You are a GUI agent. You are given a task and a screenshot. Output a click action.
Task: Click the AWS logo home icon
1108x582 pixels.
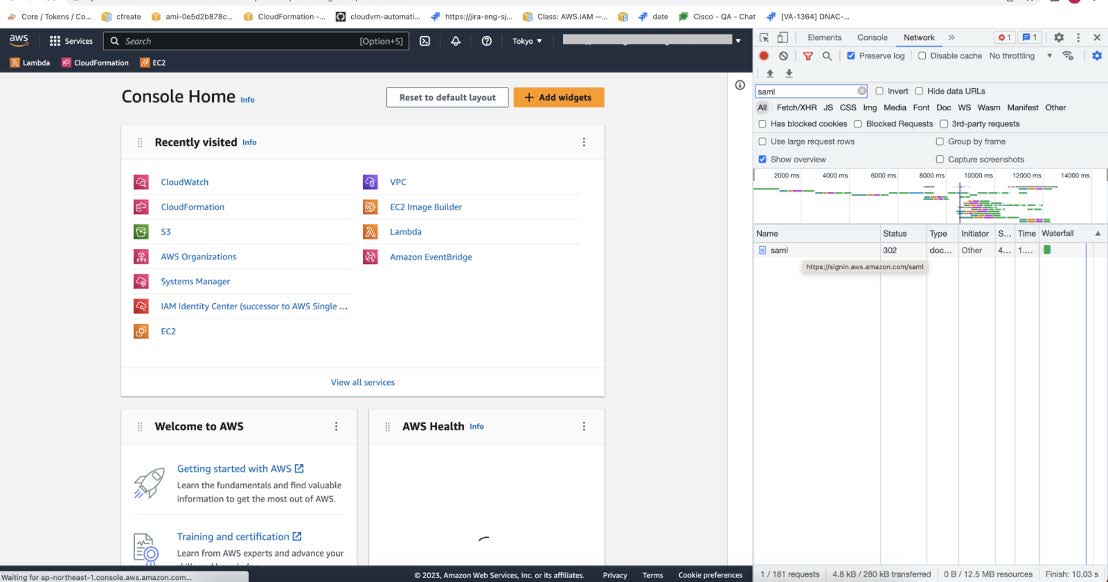click(18, 40)
